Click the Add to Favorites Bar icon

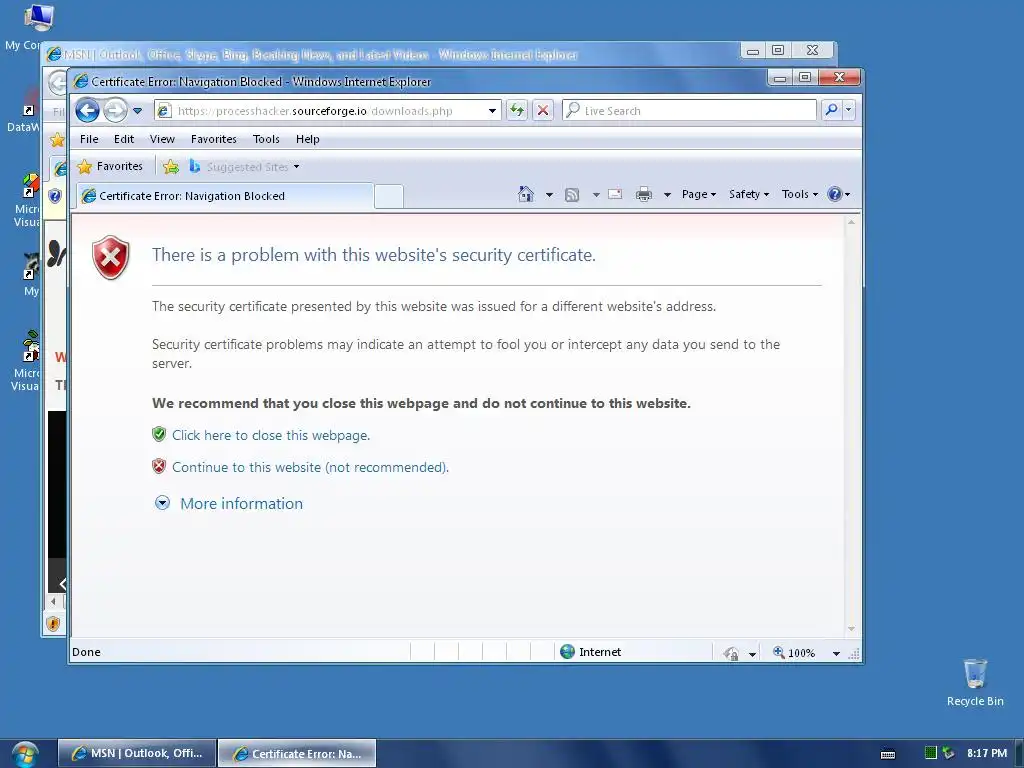[170, 167]
